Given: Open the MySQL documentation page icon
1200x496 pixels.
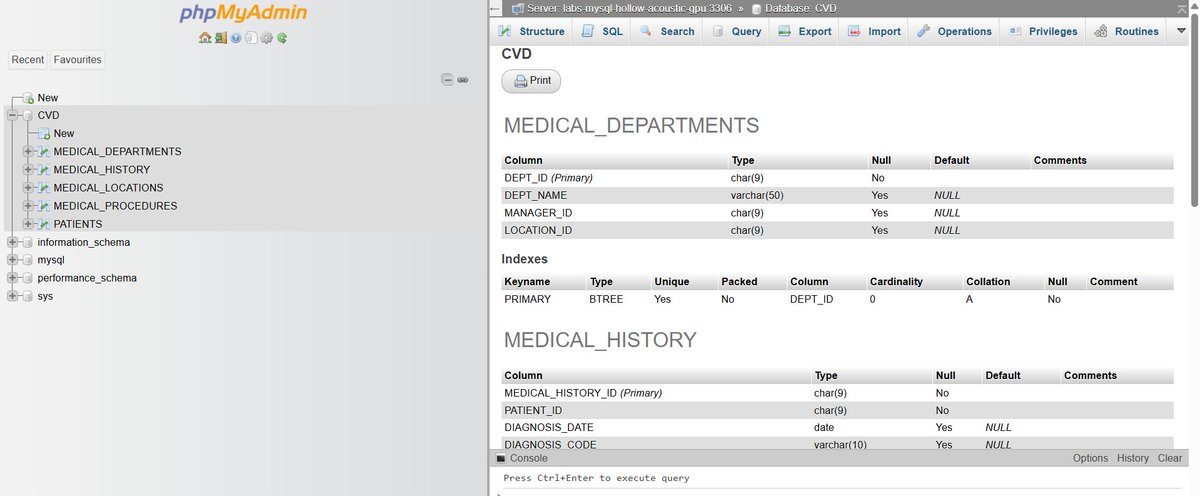Looking at the screenshot, I should coord(251,38).
